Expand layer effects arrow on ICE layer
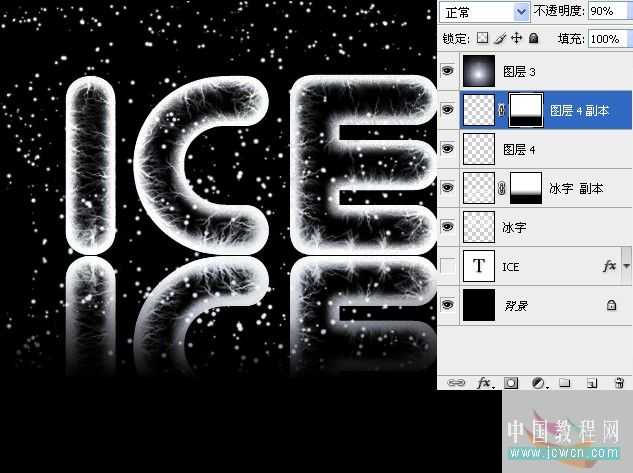Viewport: 633px width, 473px height. click(x=627, y=266)
